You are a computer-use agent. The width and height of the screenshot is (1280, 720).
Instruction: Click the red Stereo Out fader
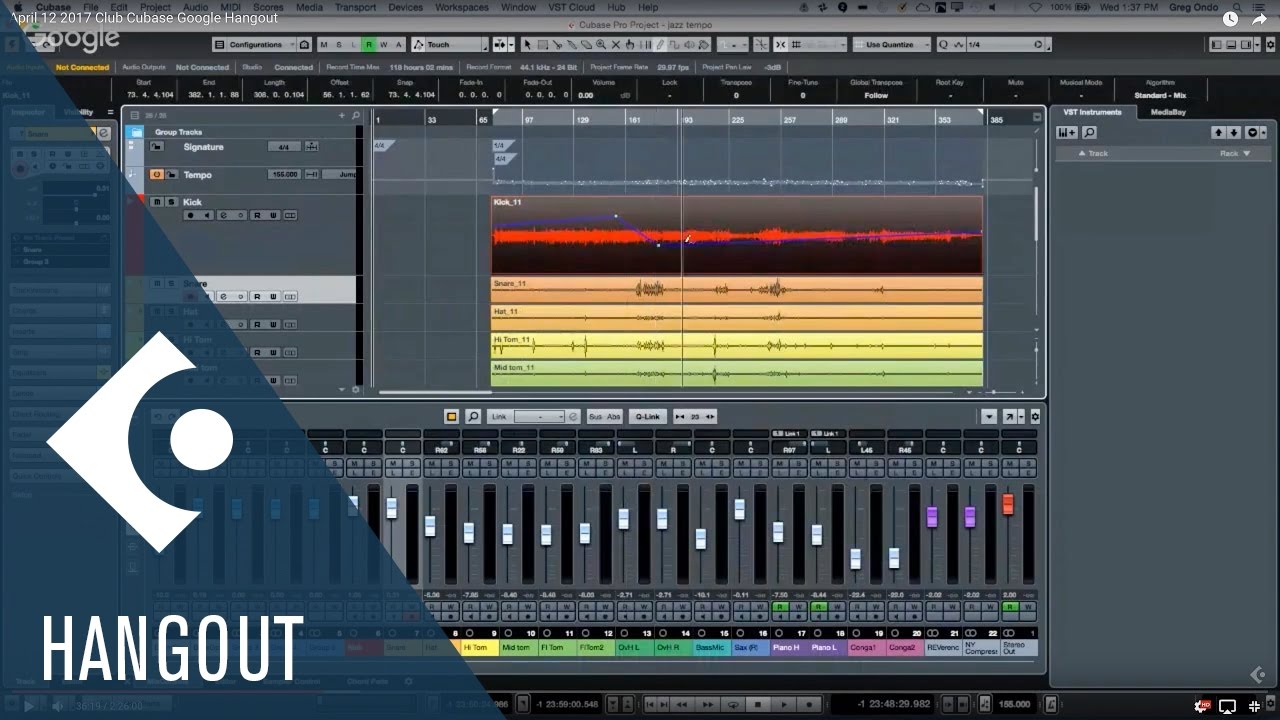[1008, 504]
